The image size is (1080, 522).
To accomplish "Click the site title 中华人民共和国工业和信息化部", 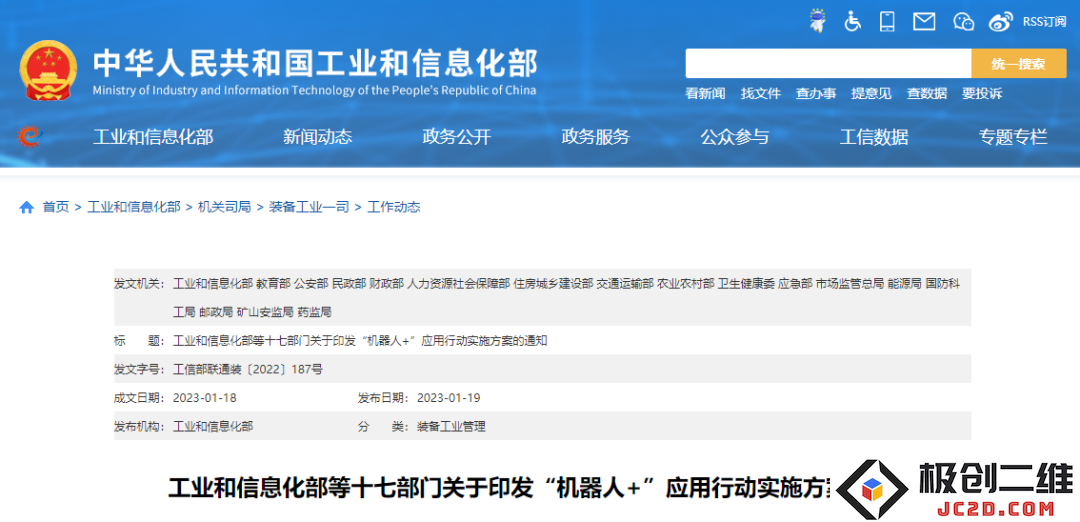I will coord(315,64).
